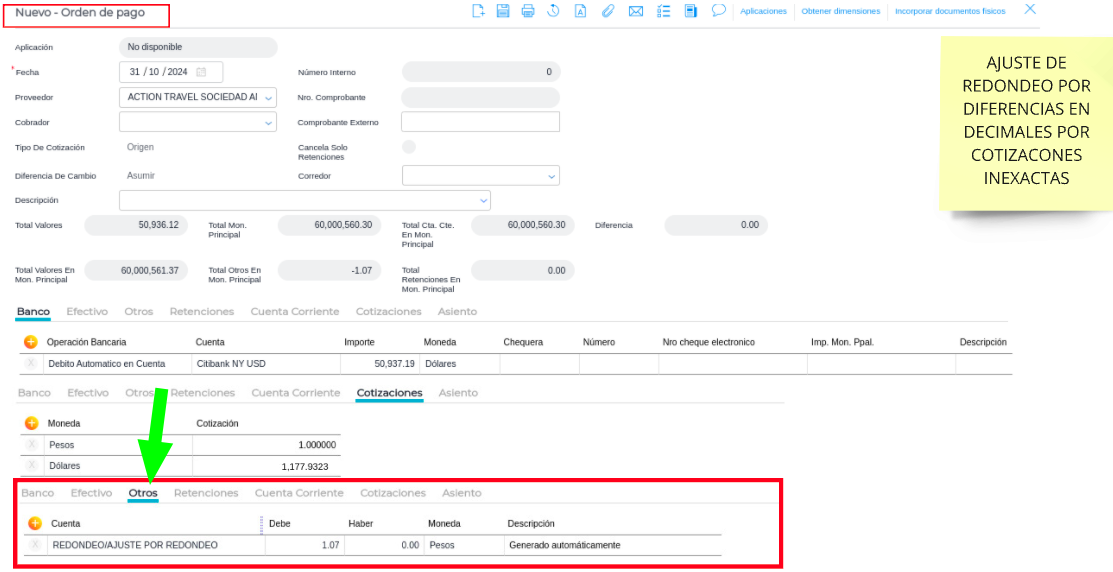Click the Comprobante Externo input field
The height and width of the screenshot is (572, 1113).
coord(480,122)
